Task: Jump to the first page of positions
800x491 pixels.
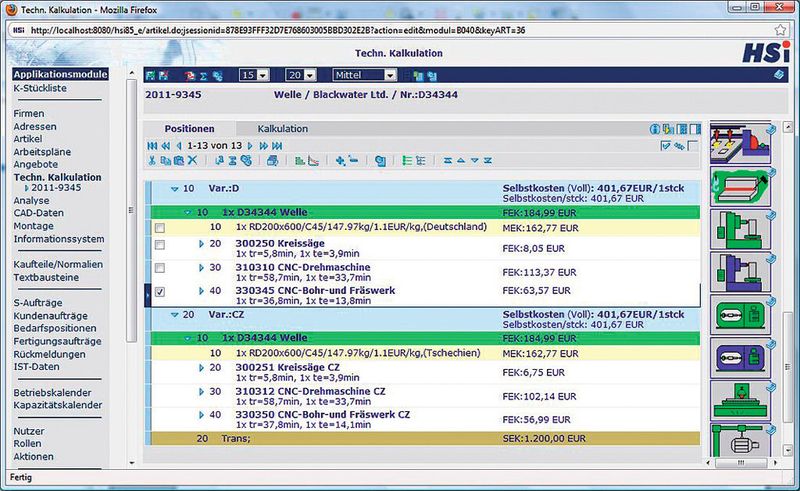Action: [x=151, y=146]
